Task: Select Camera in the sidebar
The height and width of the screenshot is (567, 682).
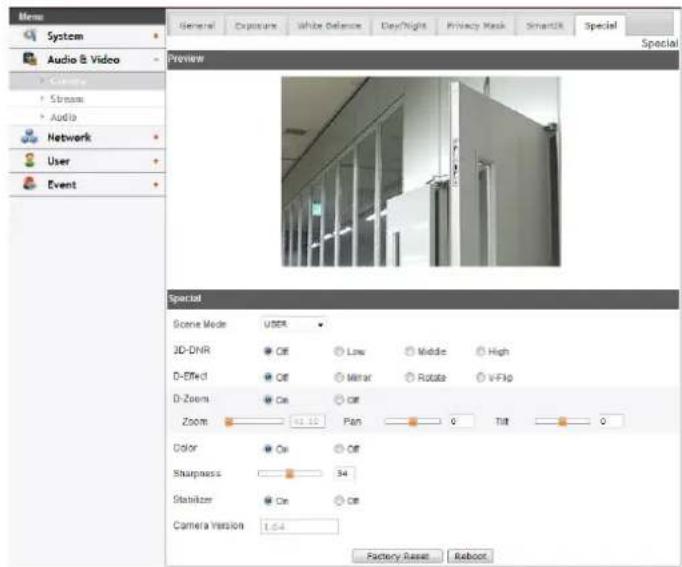Action: pyautogui.click(x=87, y=81)
